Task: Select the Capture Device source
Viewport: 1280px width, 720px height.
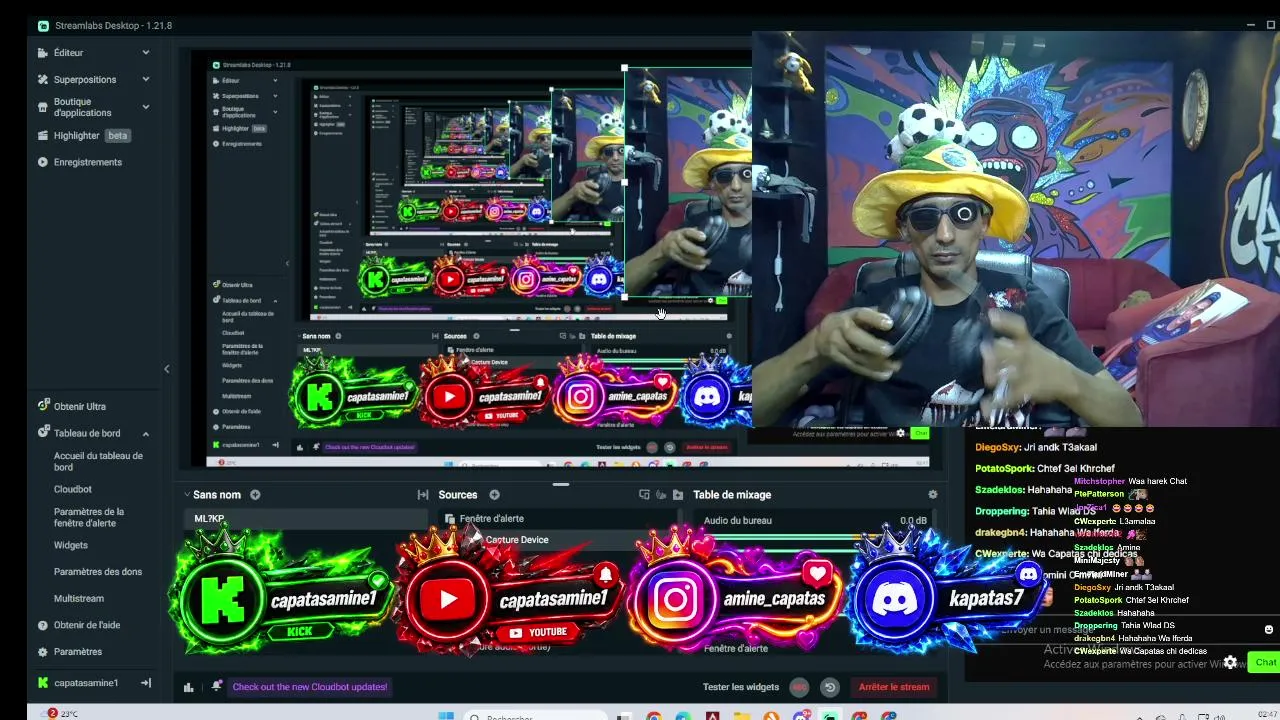Action: (563, 540)
